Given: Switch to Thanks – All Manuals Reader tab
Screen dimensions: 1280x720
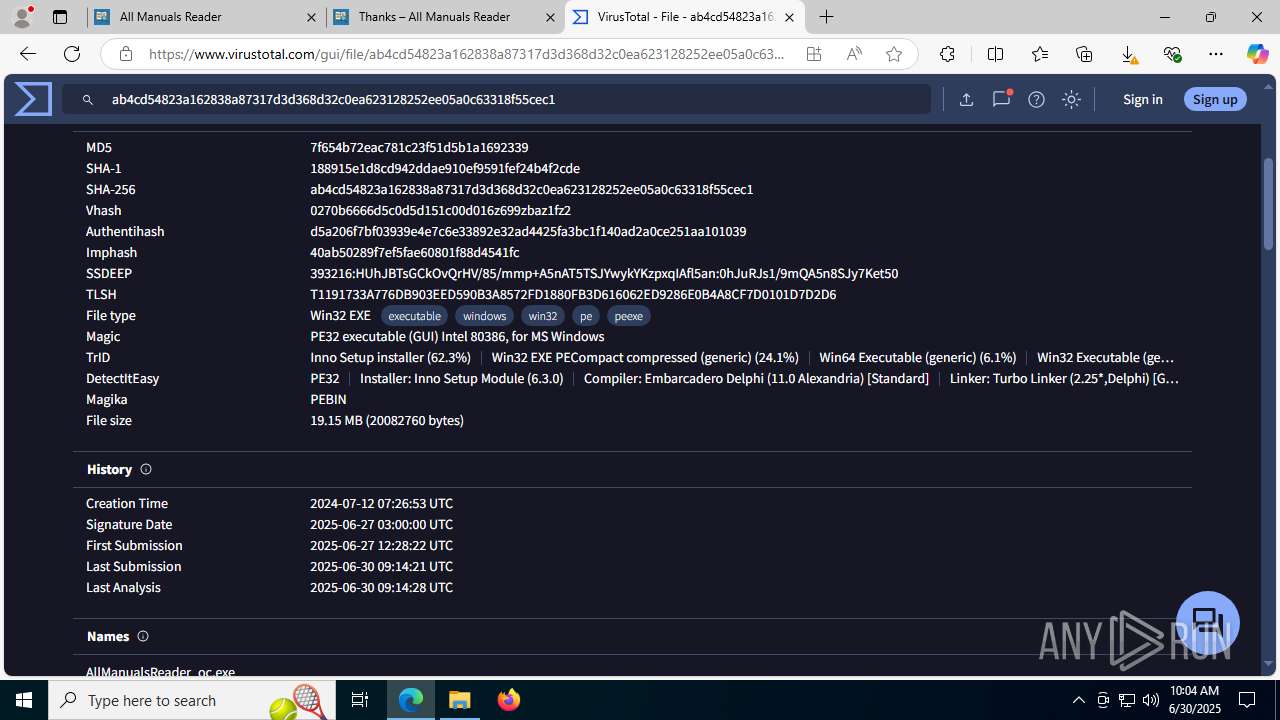Looking at the screenshot, I should 445,17.
